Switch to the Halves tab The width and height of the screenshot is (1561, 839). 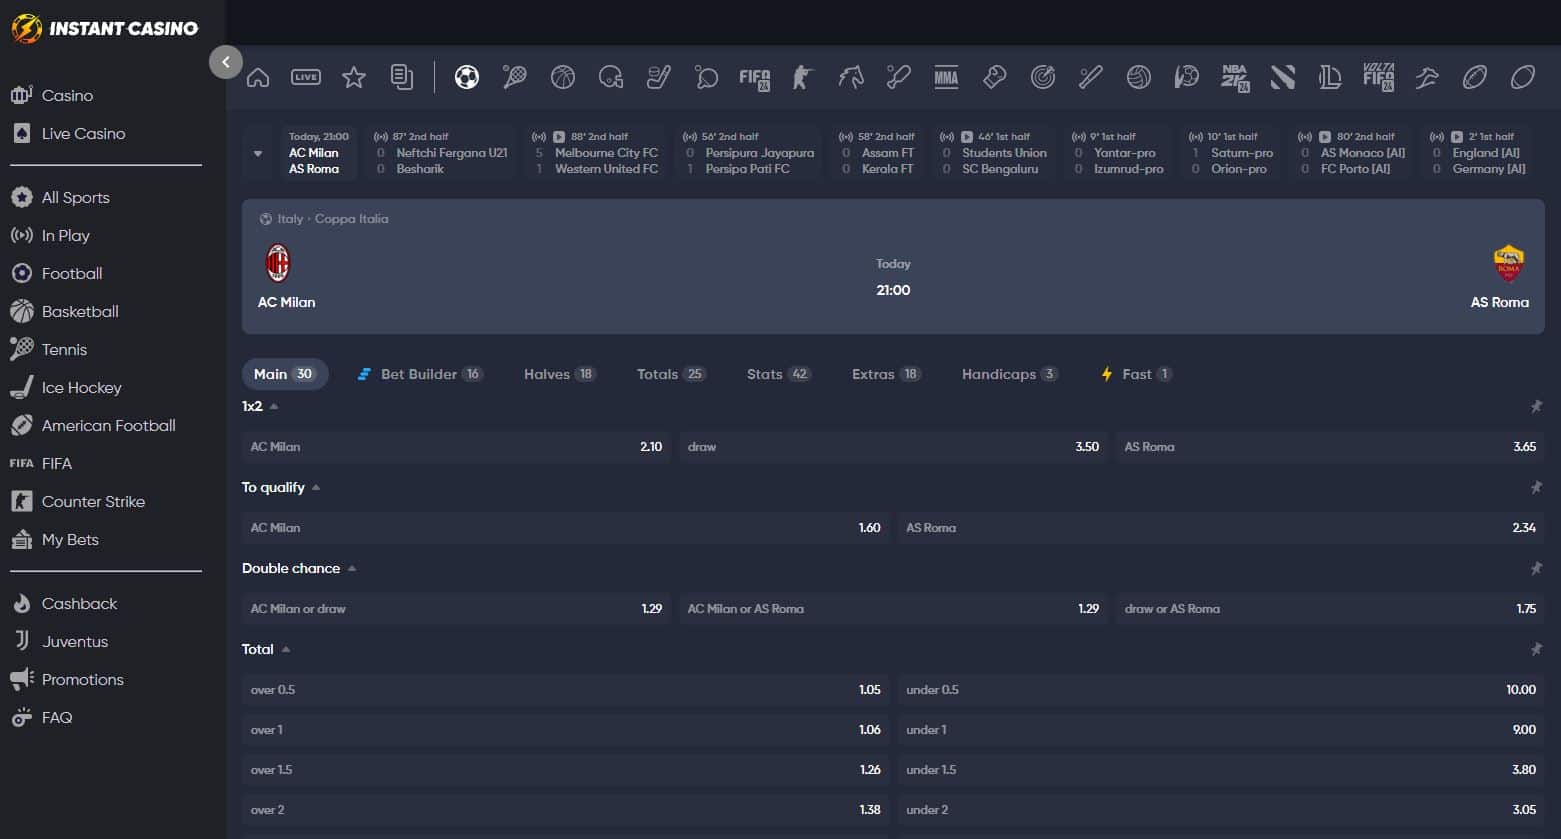560,374
